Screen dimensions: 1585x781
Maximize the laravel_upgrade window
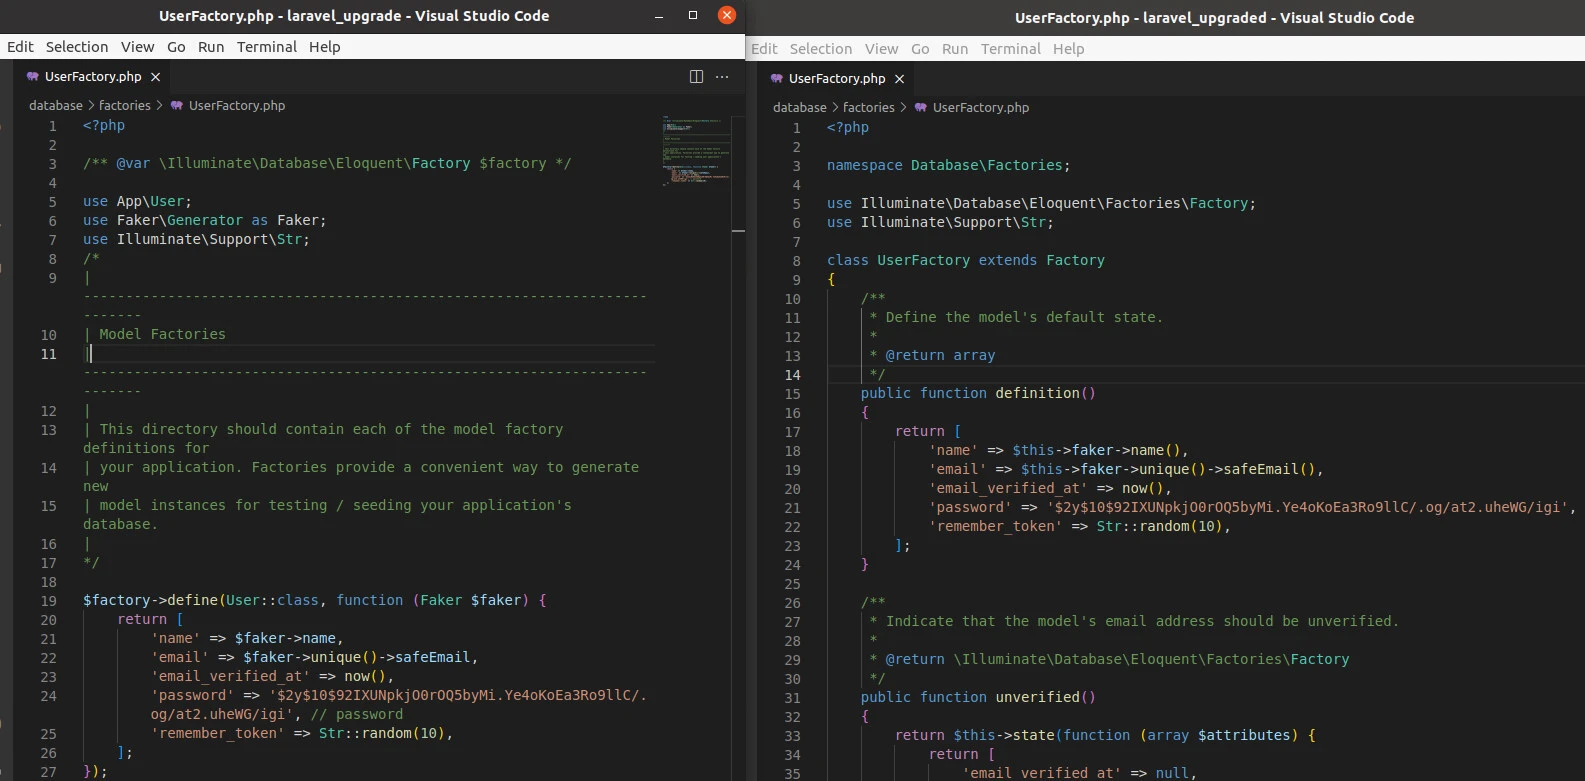click(692, 16)
